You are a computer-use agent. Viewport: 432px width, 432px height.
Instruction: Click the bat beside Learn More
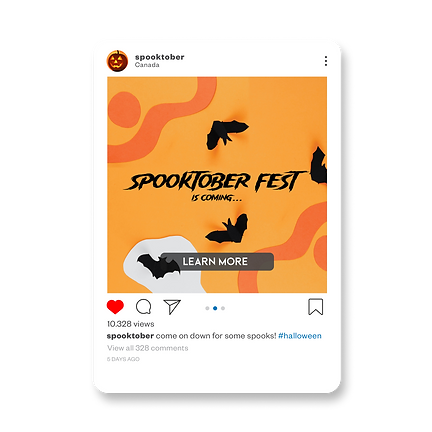click(159, 266)
